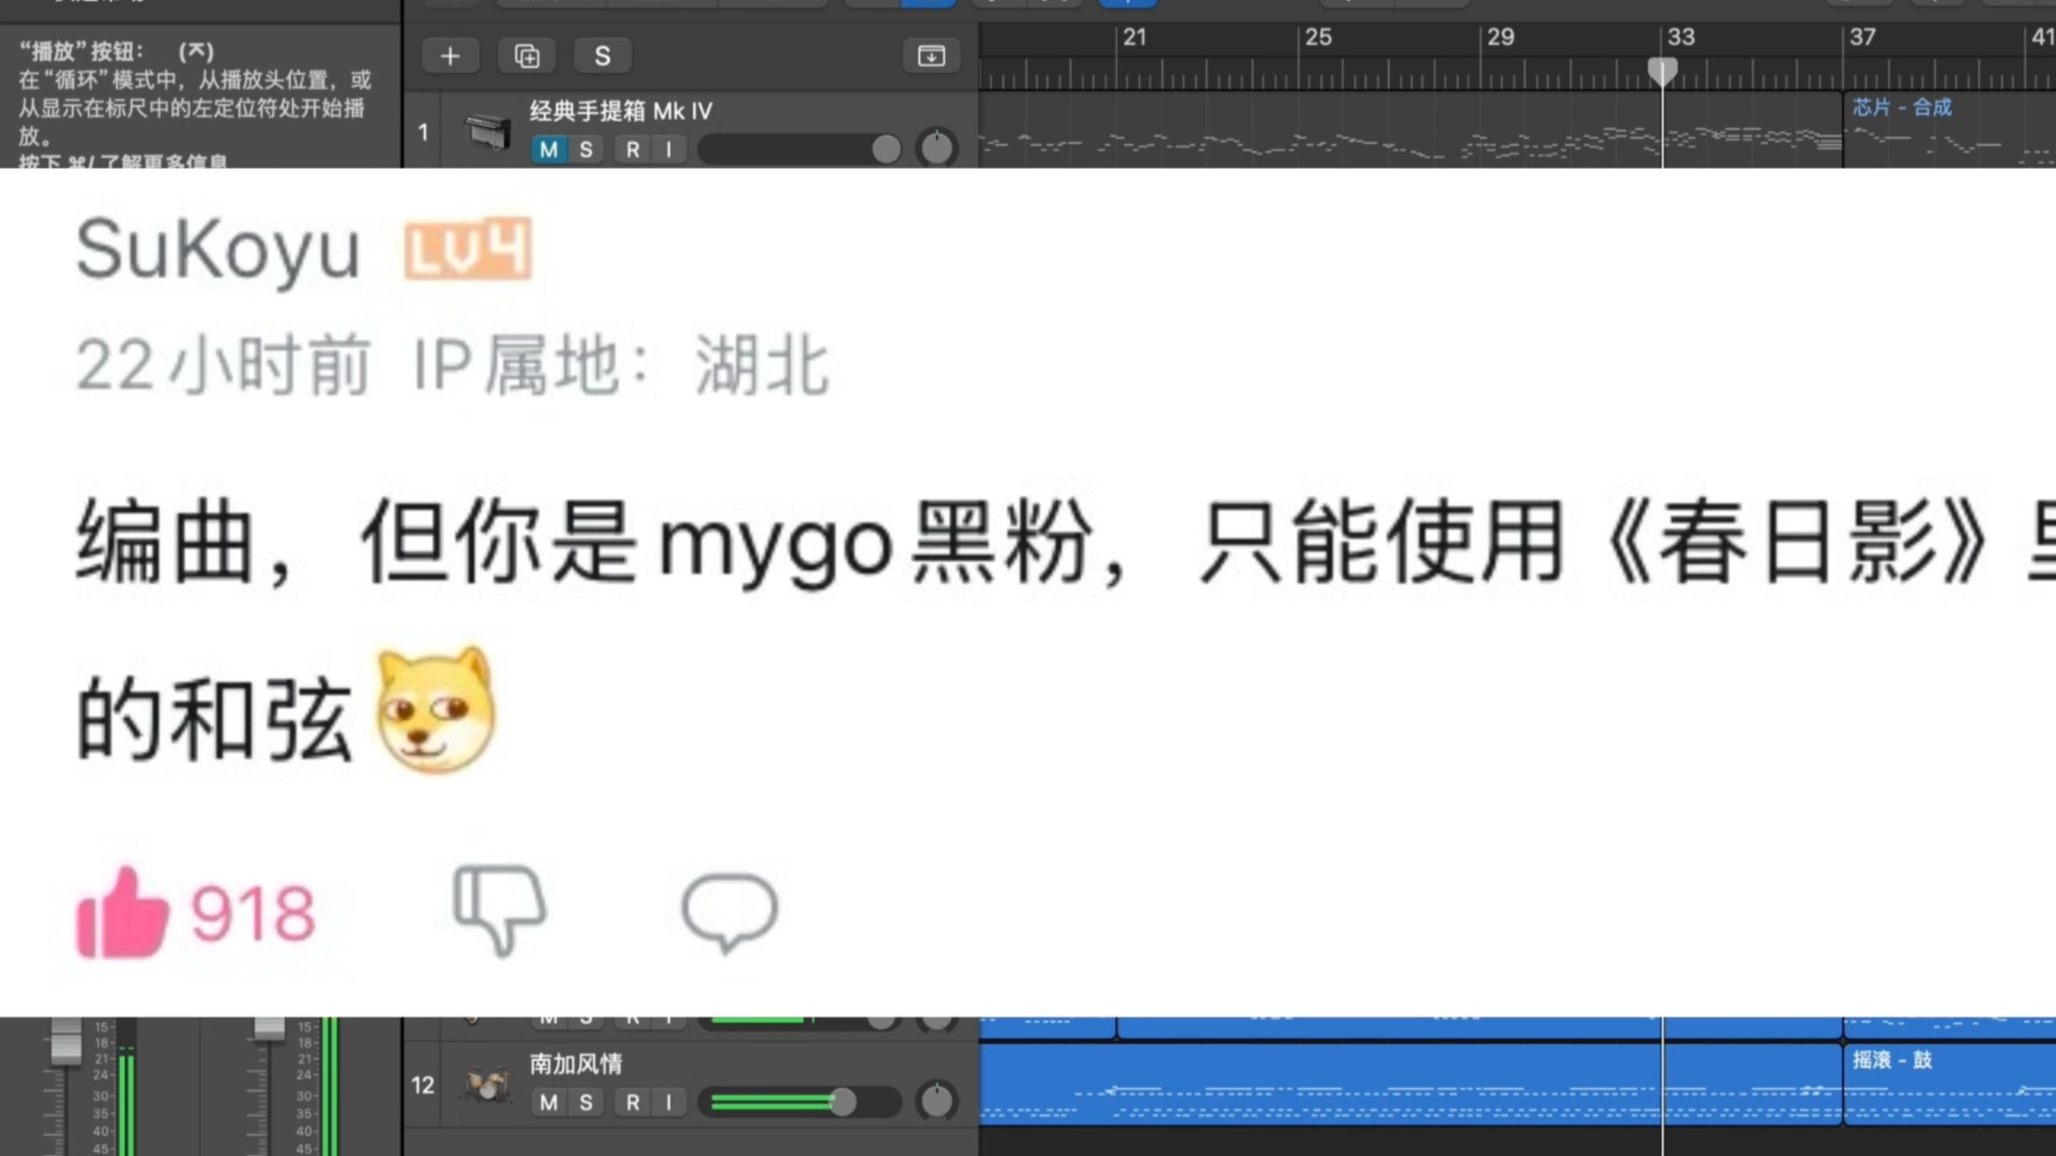The height and width of the screenshot is (1156, 2056).
Task: Click the “播放”按钮 help text heading
Action: coord(116,50)
